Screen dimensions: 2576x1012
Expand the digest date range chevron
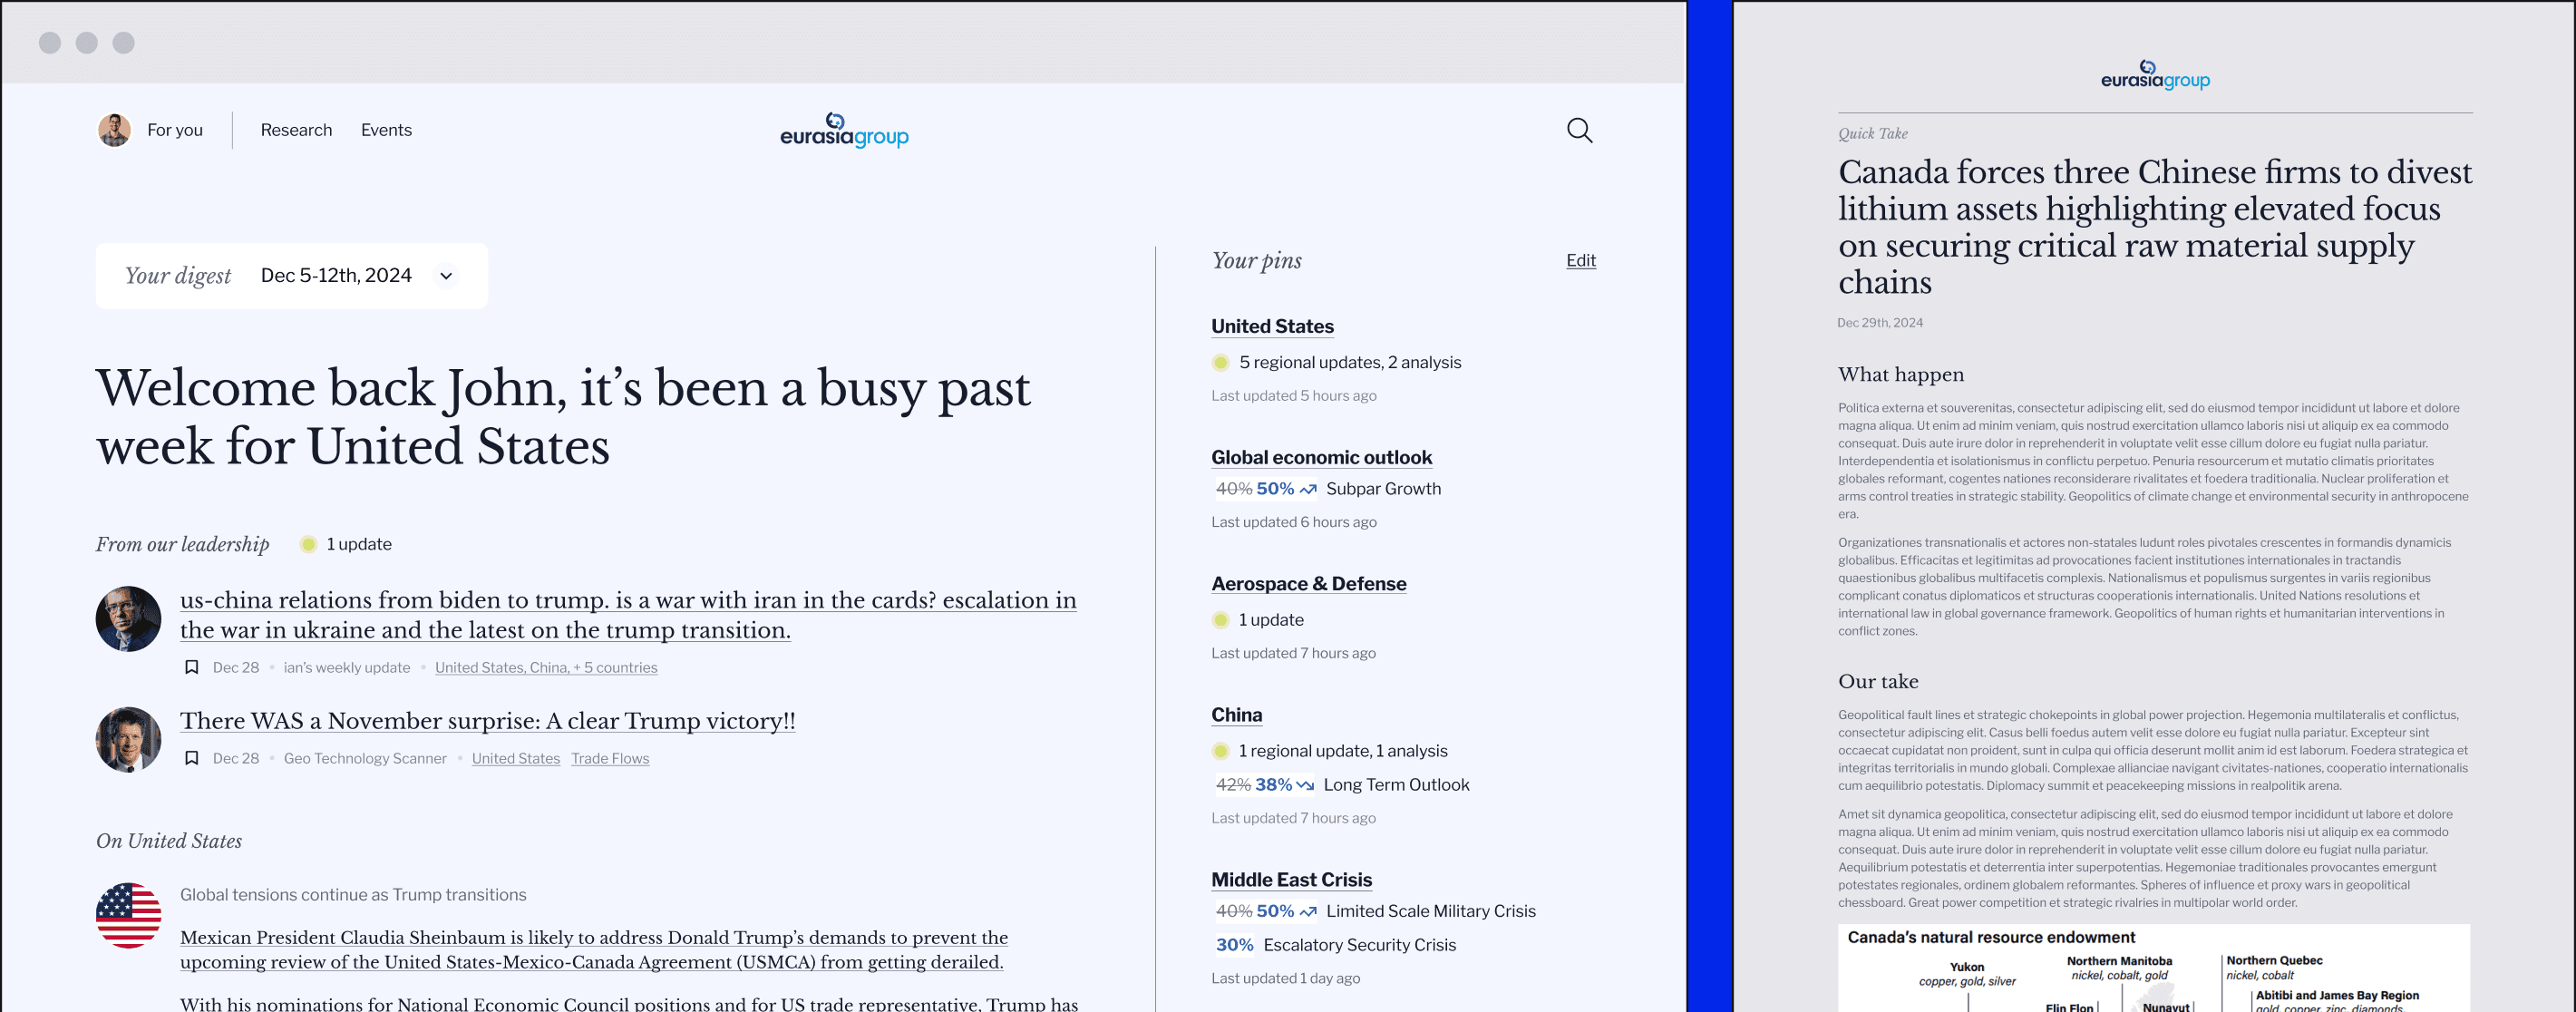446,276
